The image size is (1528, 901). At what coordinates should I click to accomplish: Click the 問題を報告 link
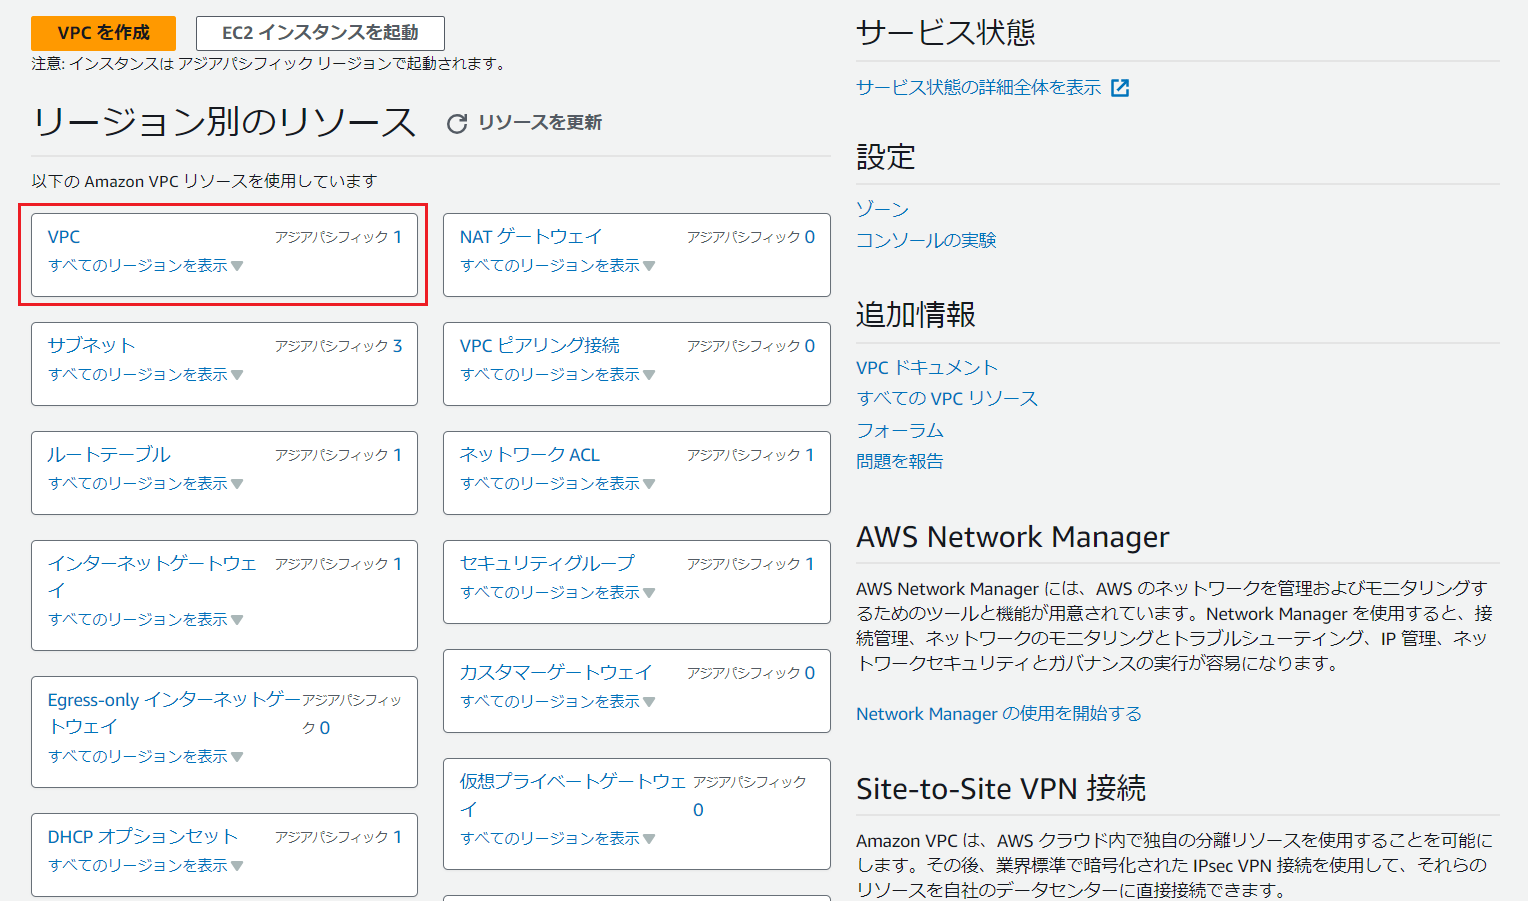[x=899, y=462]
